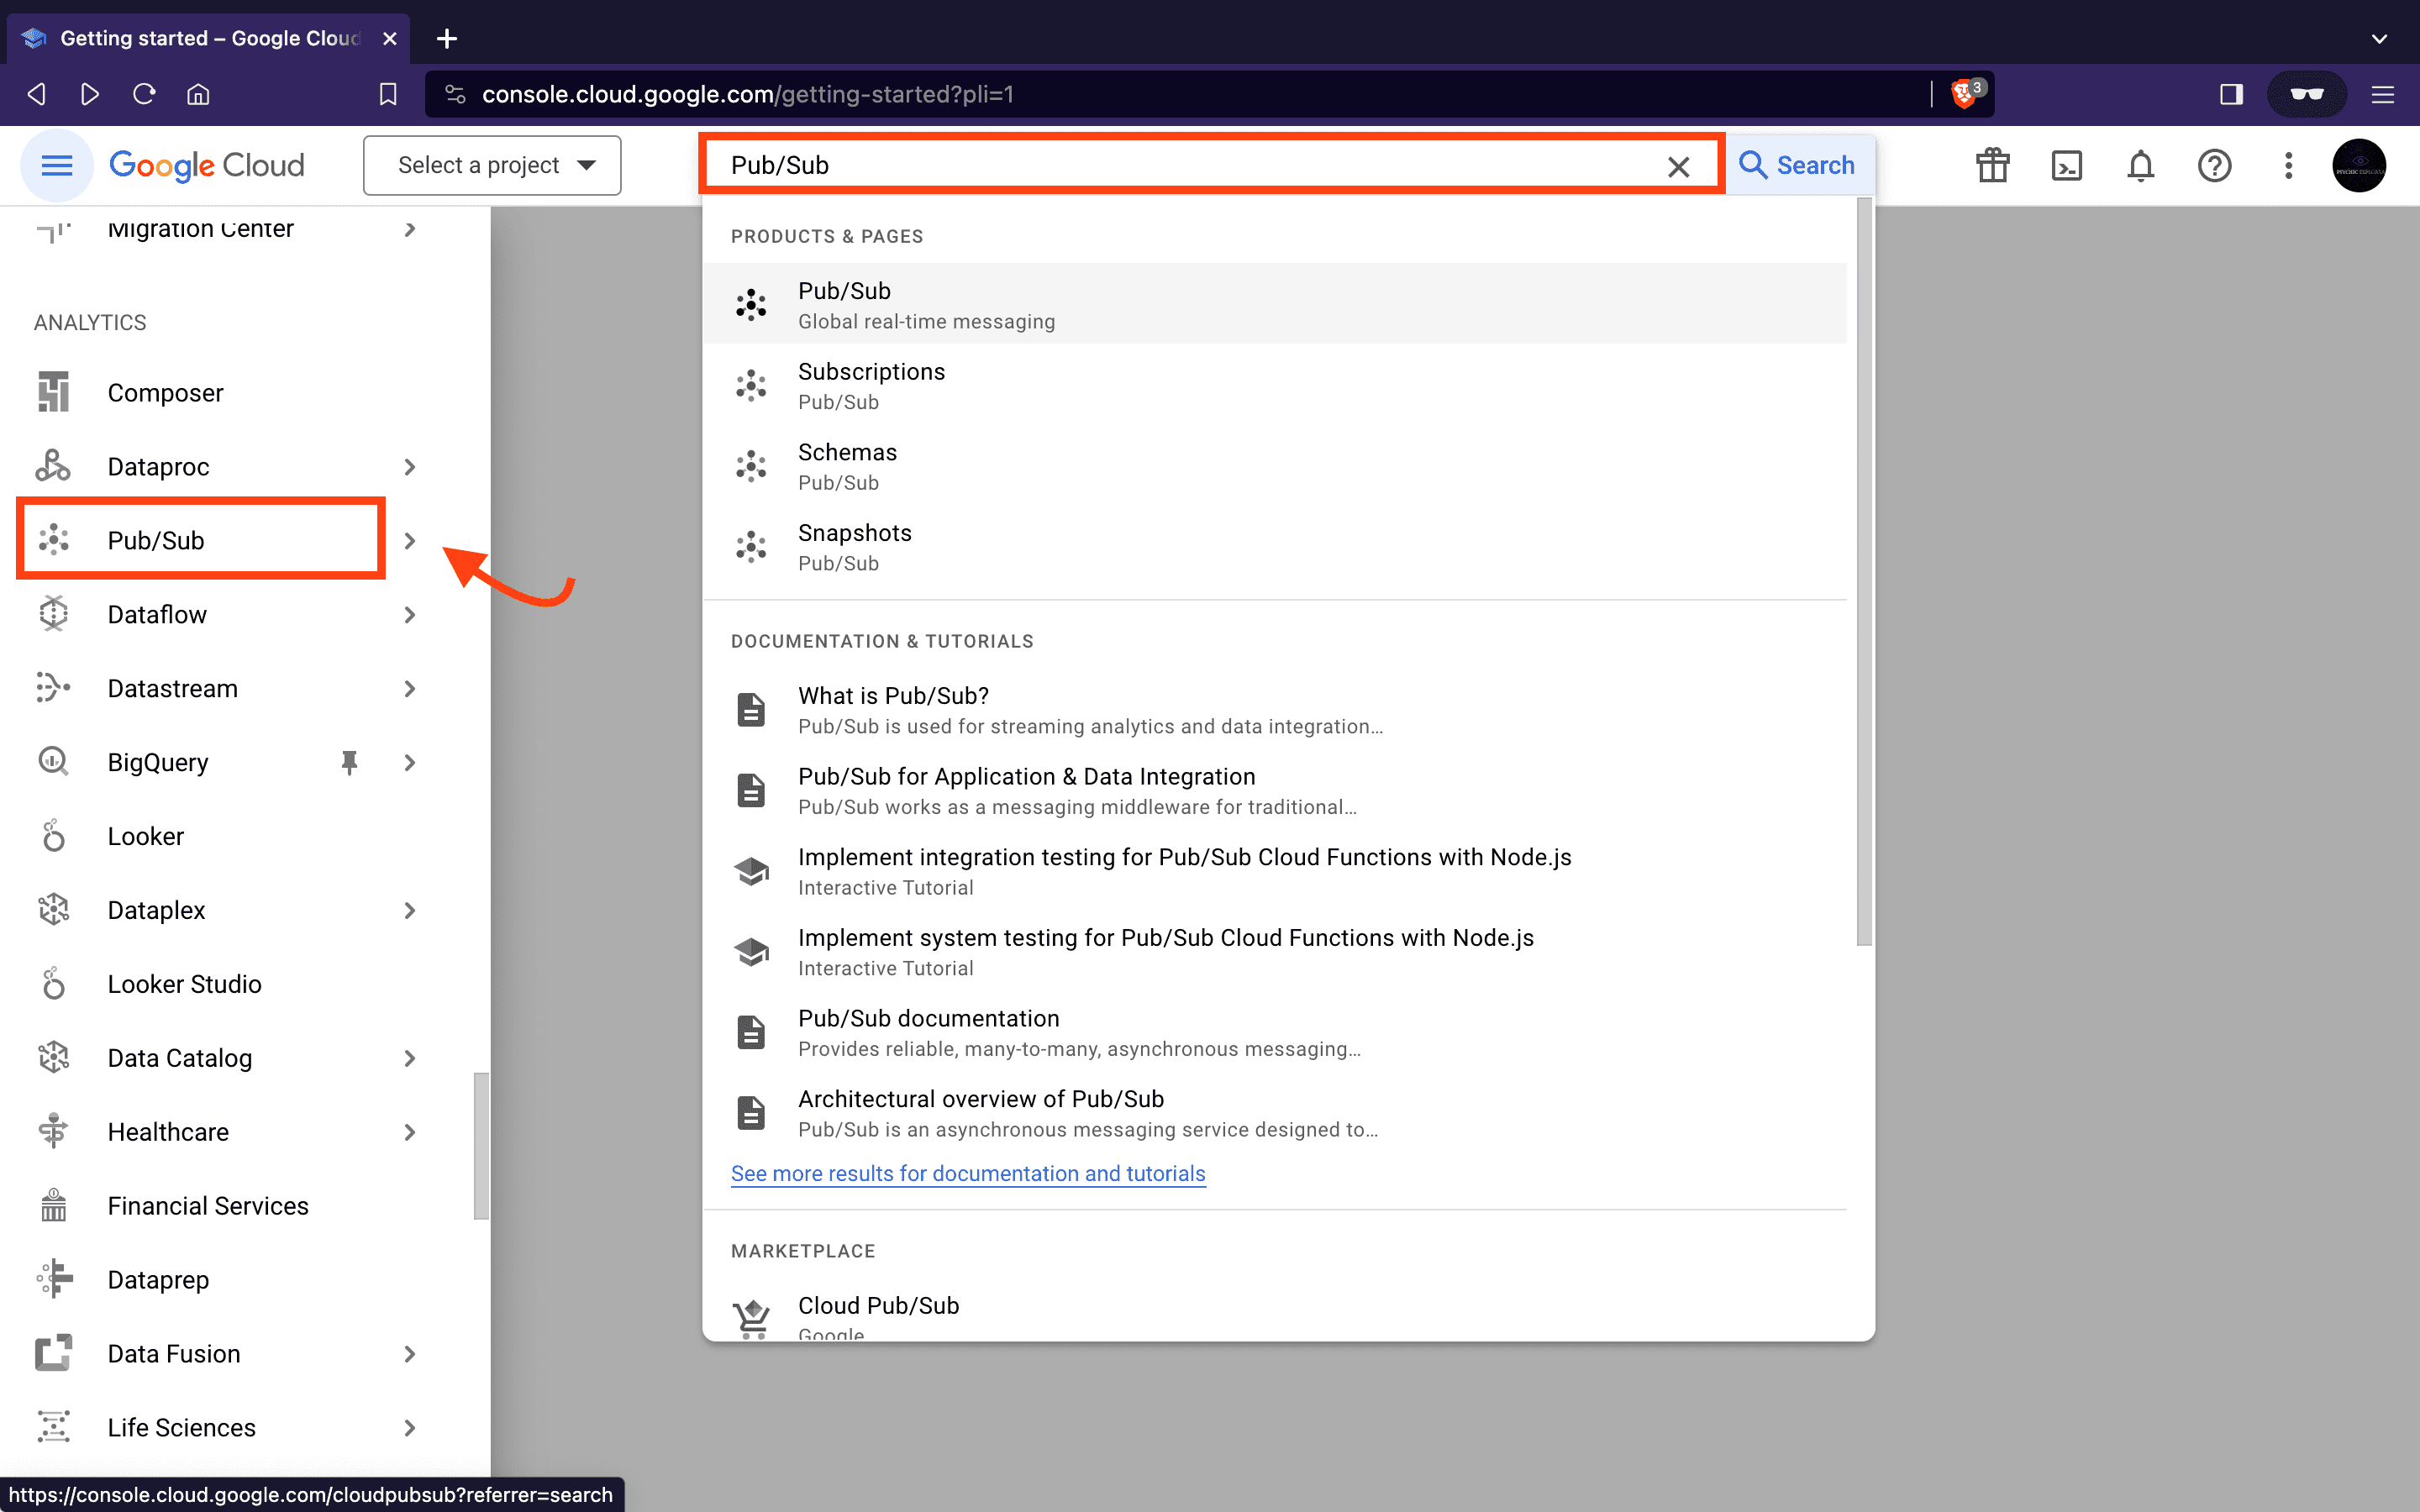Screen dimensions: 2420x1512
Task: Clear the search box with X
Action: point(1679,166)
